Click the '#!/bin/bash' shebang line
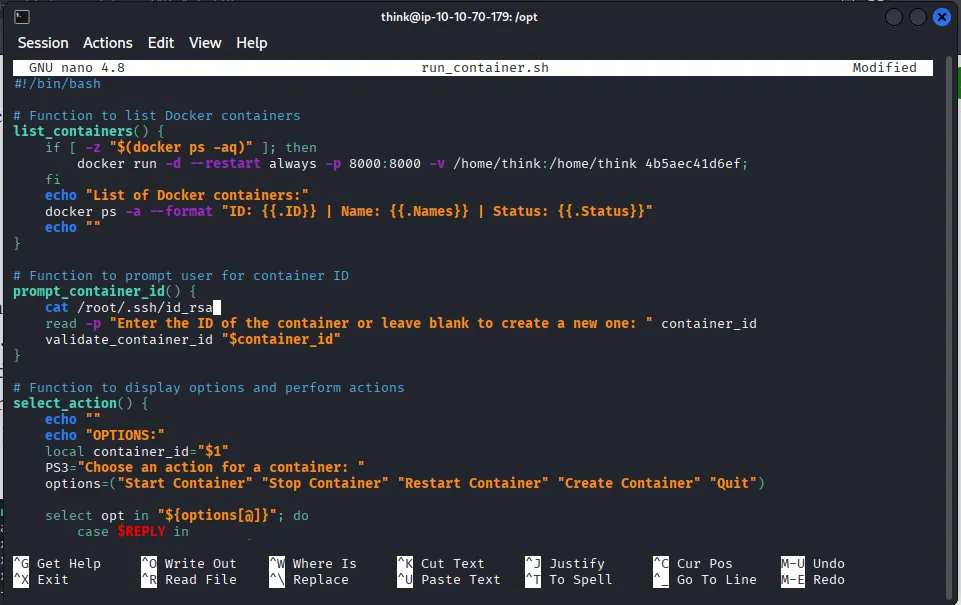The height and width of the screenshot is (605, 961). 57,83
